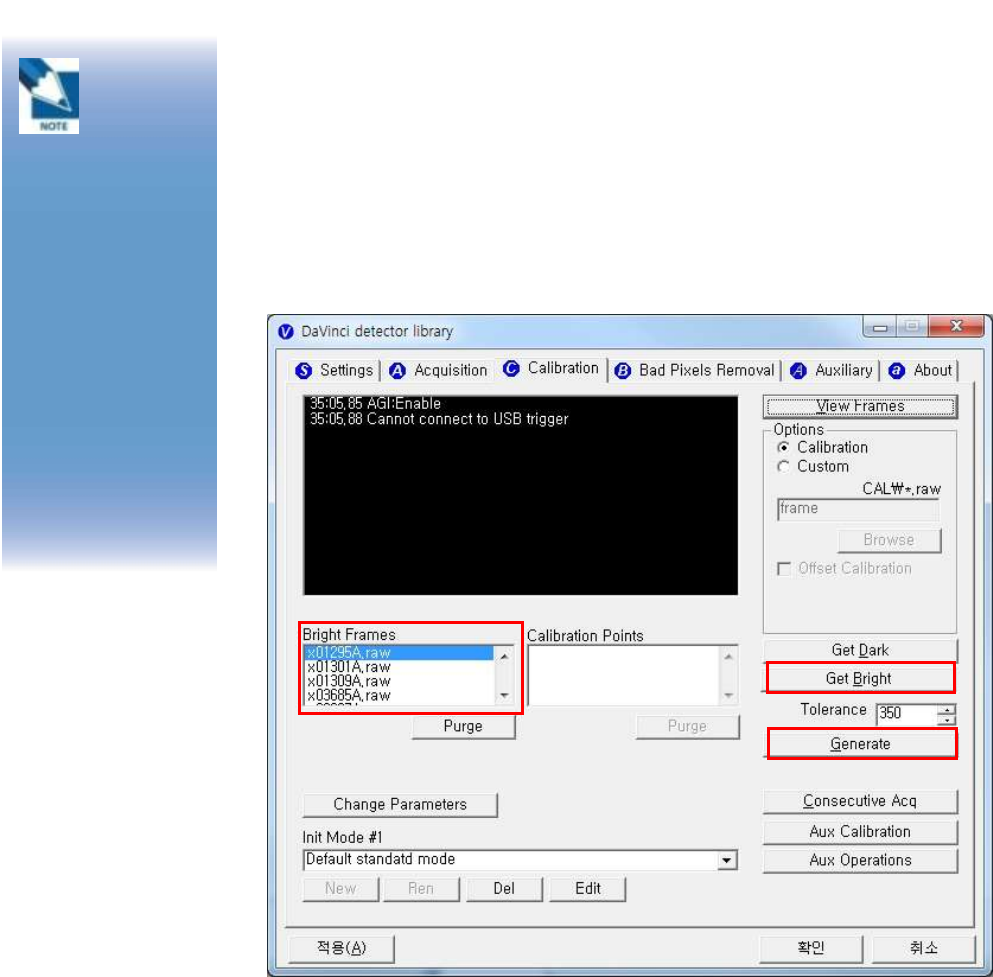This screenshot has height=977, width=993.
Task: Close the DaVinci detector library window
Action: (x=956, y=327)
